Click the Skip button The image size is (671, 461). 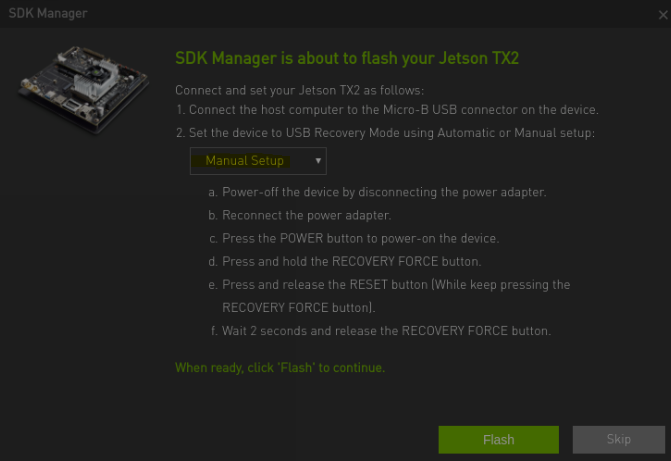tap(619, 440)
